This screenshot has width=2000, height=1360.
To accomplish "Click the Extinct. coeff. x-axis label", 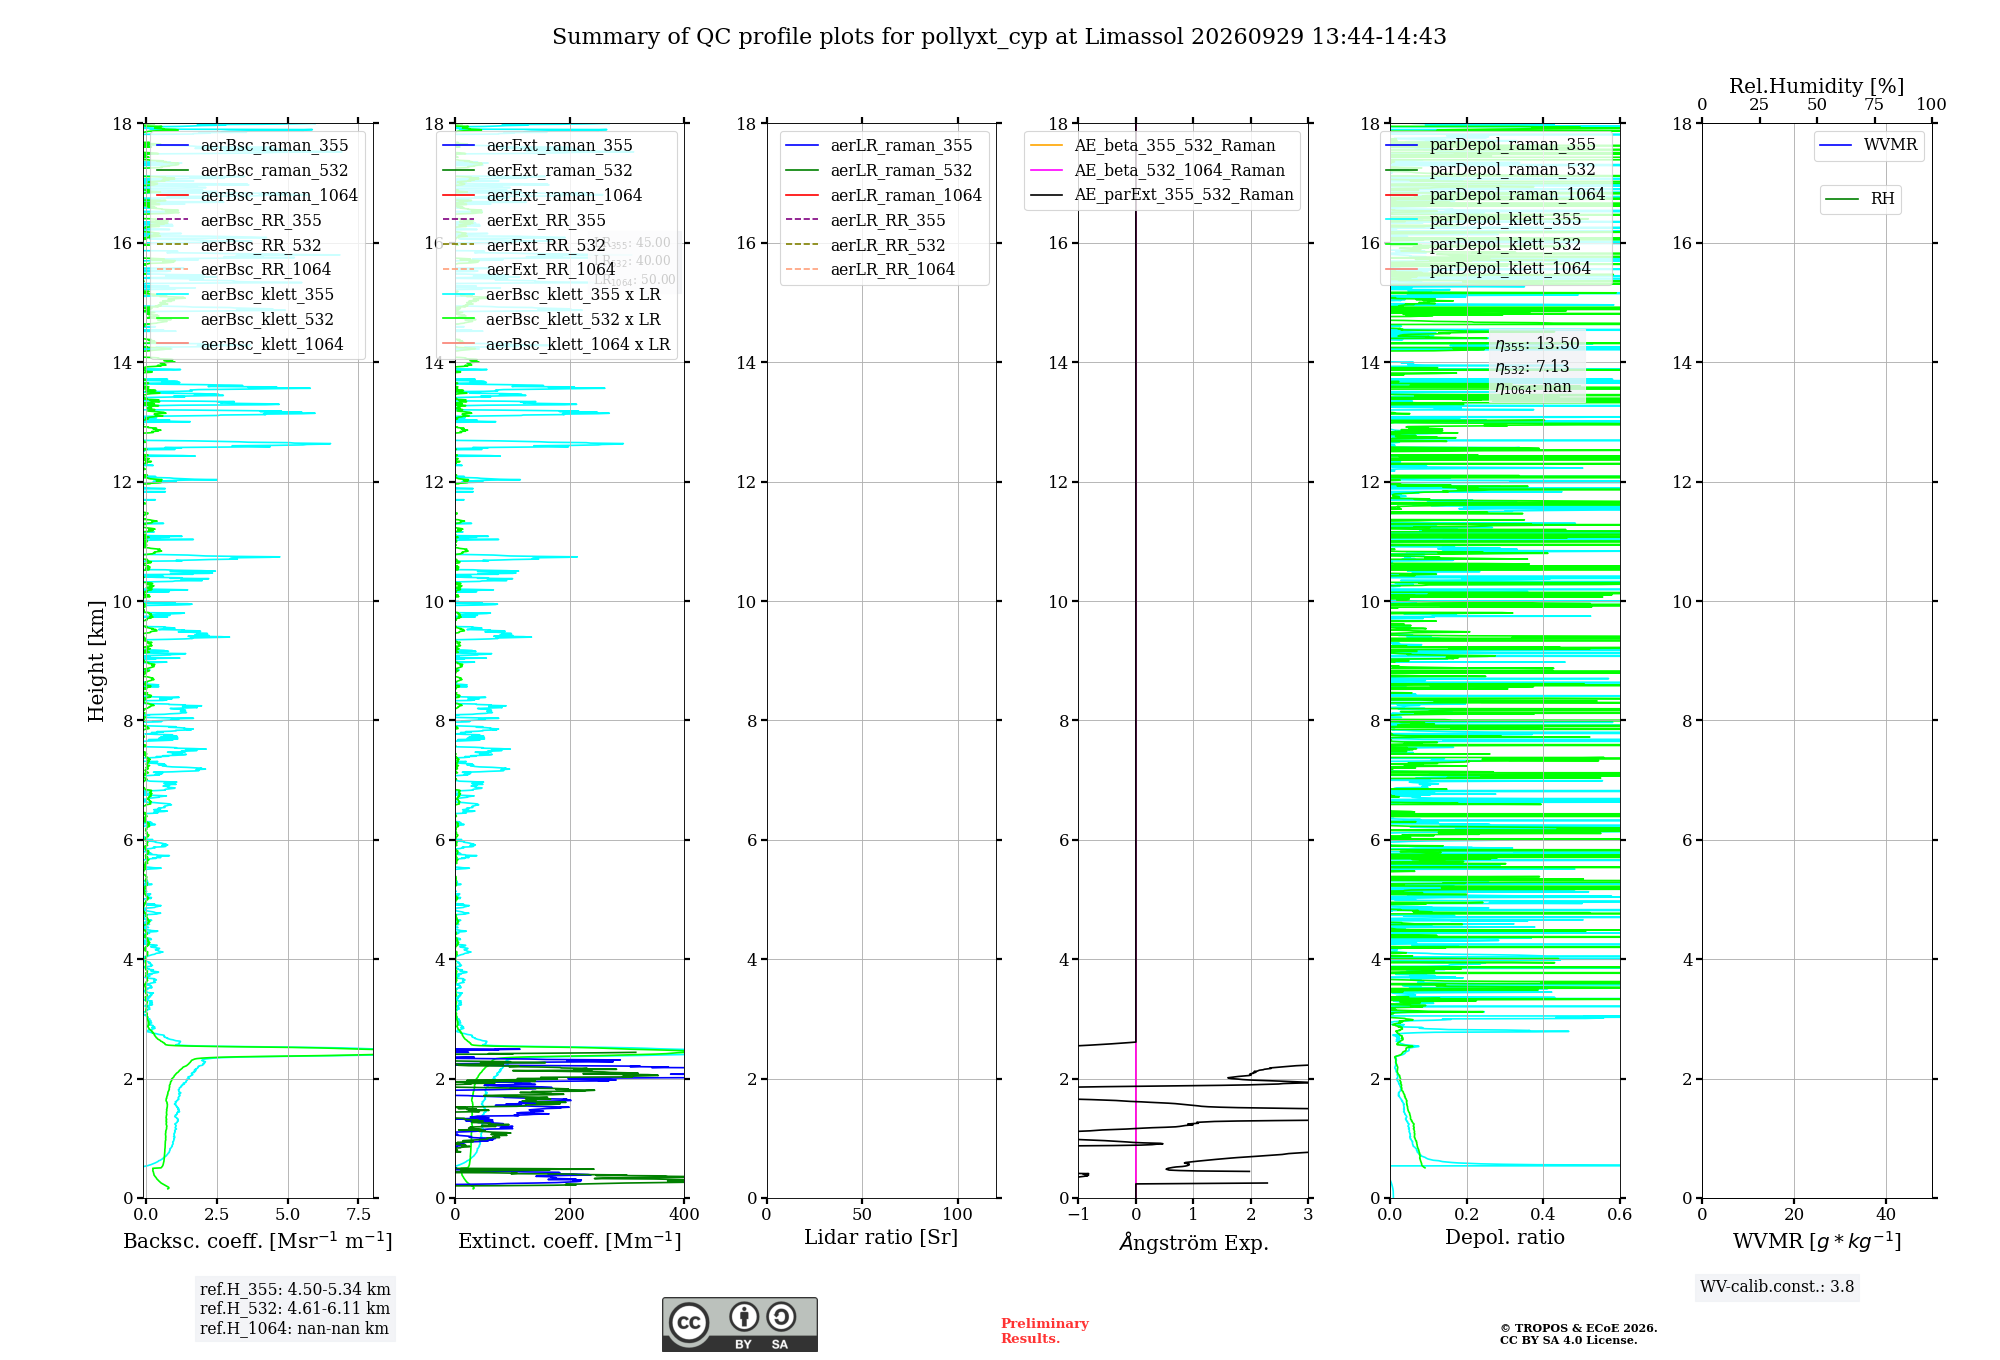I will [x=570, y=1241].
